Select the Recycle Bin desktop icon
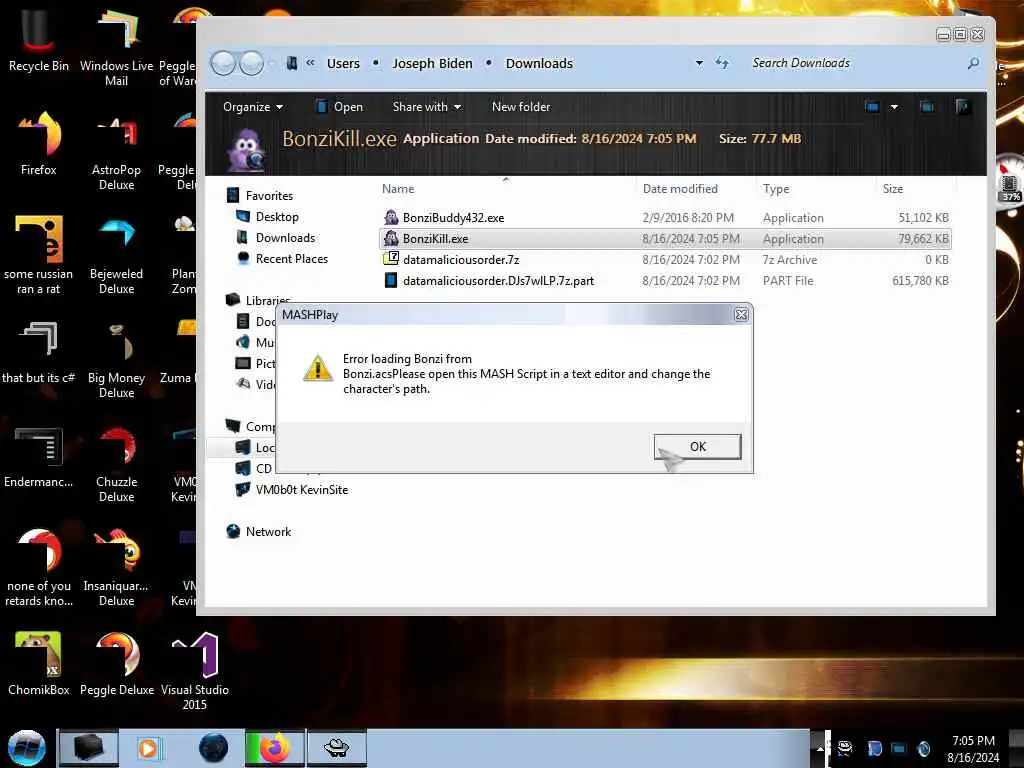Viewport: 1024px width, 768px height. point(39,39)
